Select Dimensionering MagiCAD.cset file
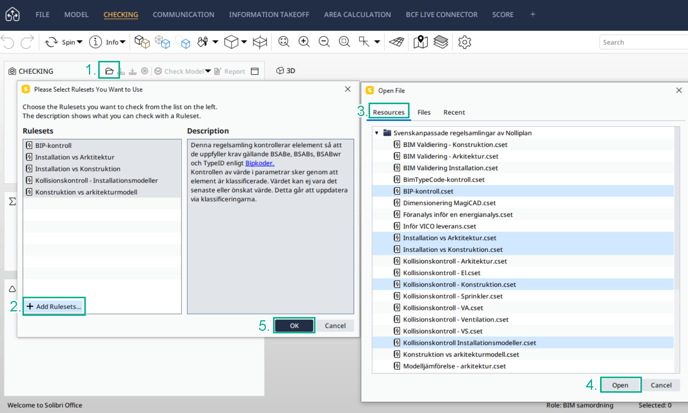The height and width of the screenshot is (413, 688). (523, 203)
